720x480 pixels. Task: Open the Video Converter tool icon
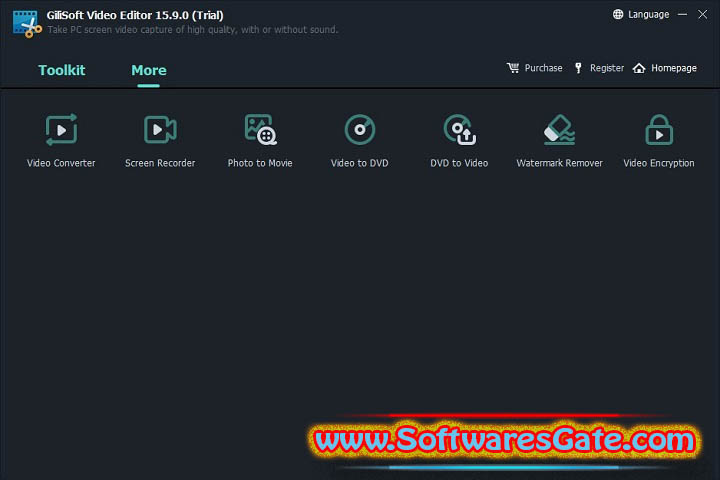[61, 130]
